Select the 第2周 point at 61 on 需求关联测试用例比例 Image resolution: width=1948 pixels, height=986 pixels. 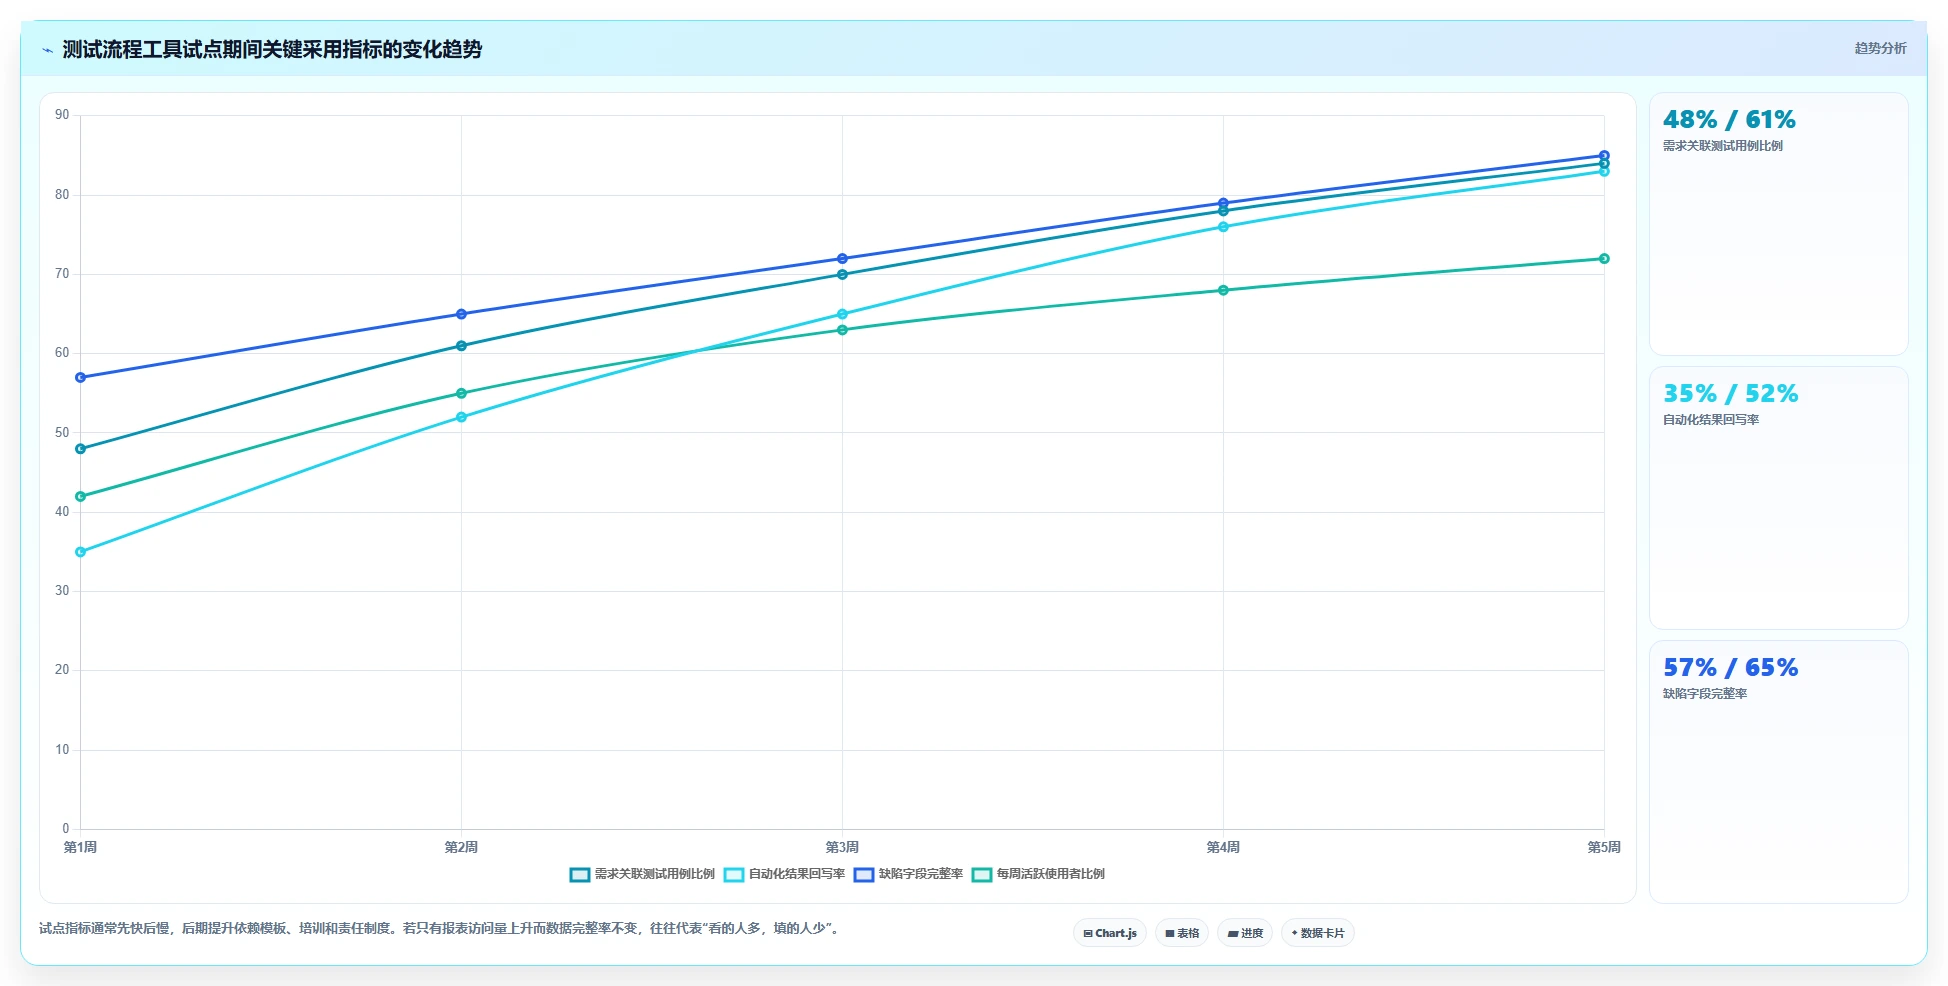click(461, 346)
